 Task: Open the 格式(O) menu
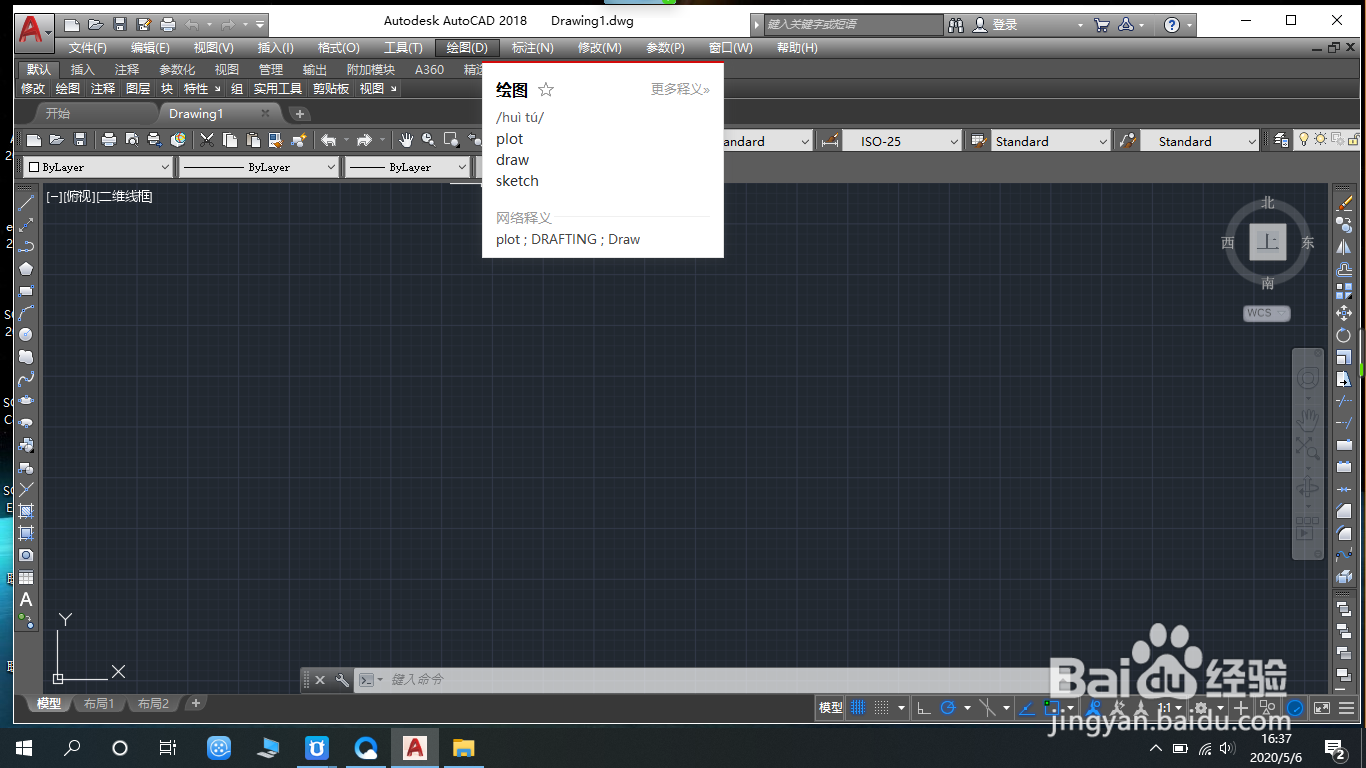point(338,48)
